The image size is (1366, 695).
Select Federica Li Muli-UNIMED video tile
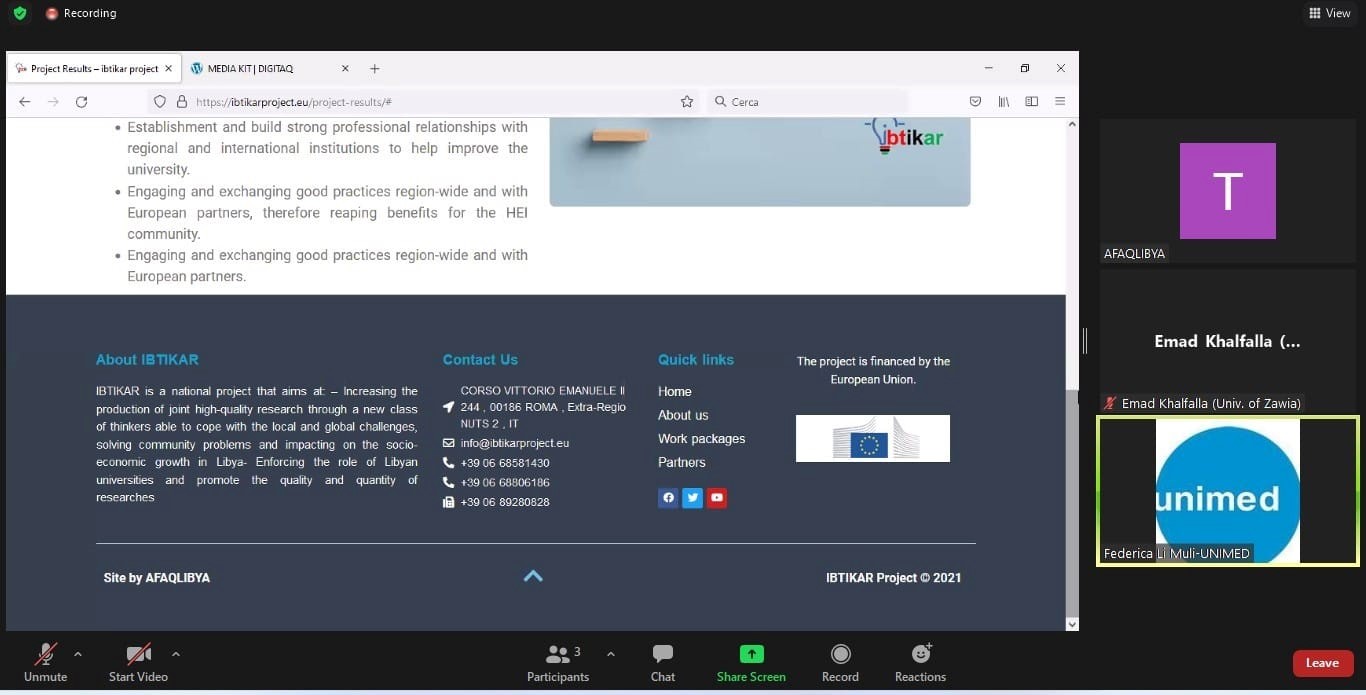(1227, 491)
